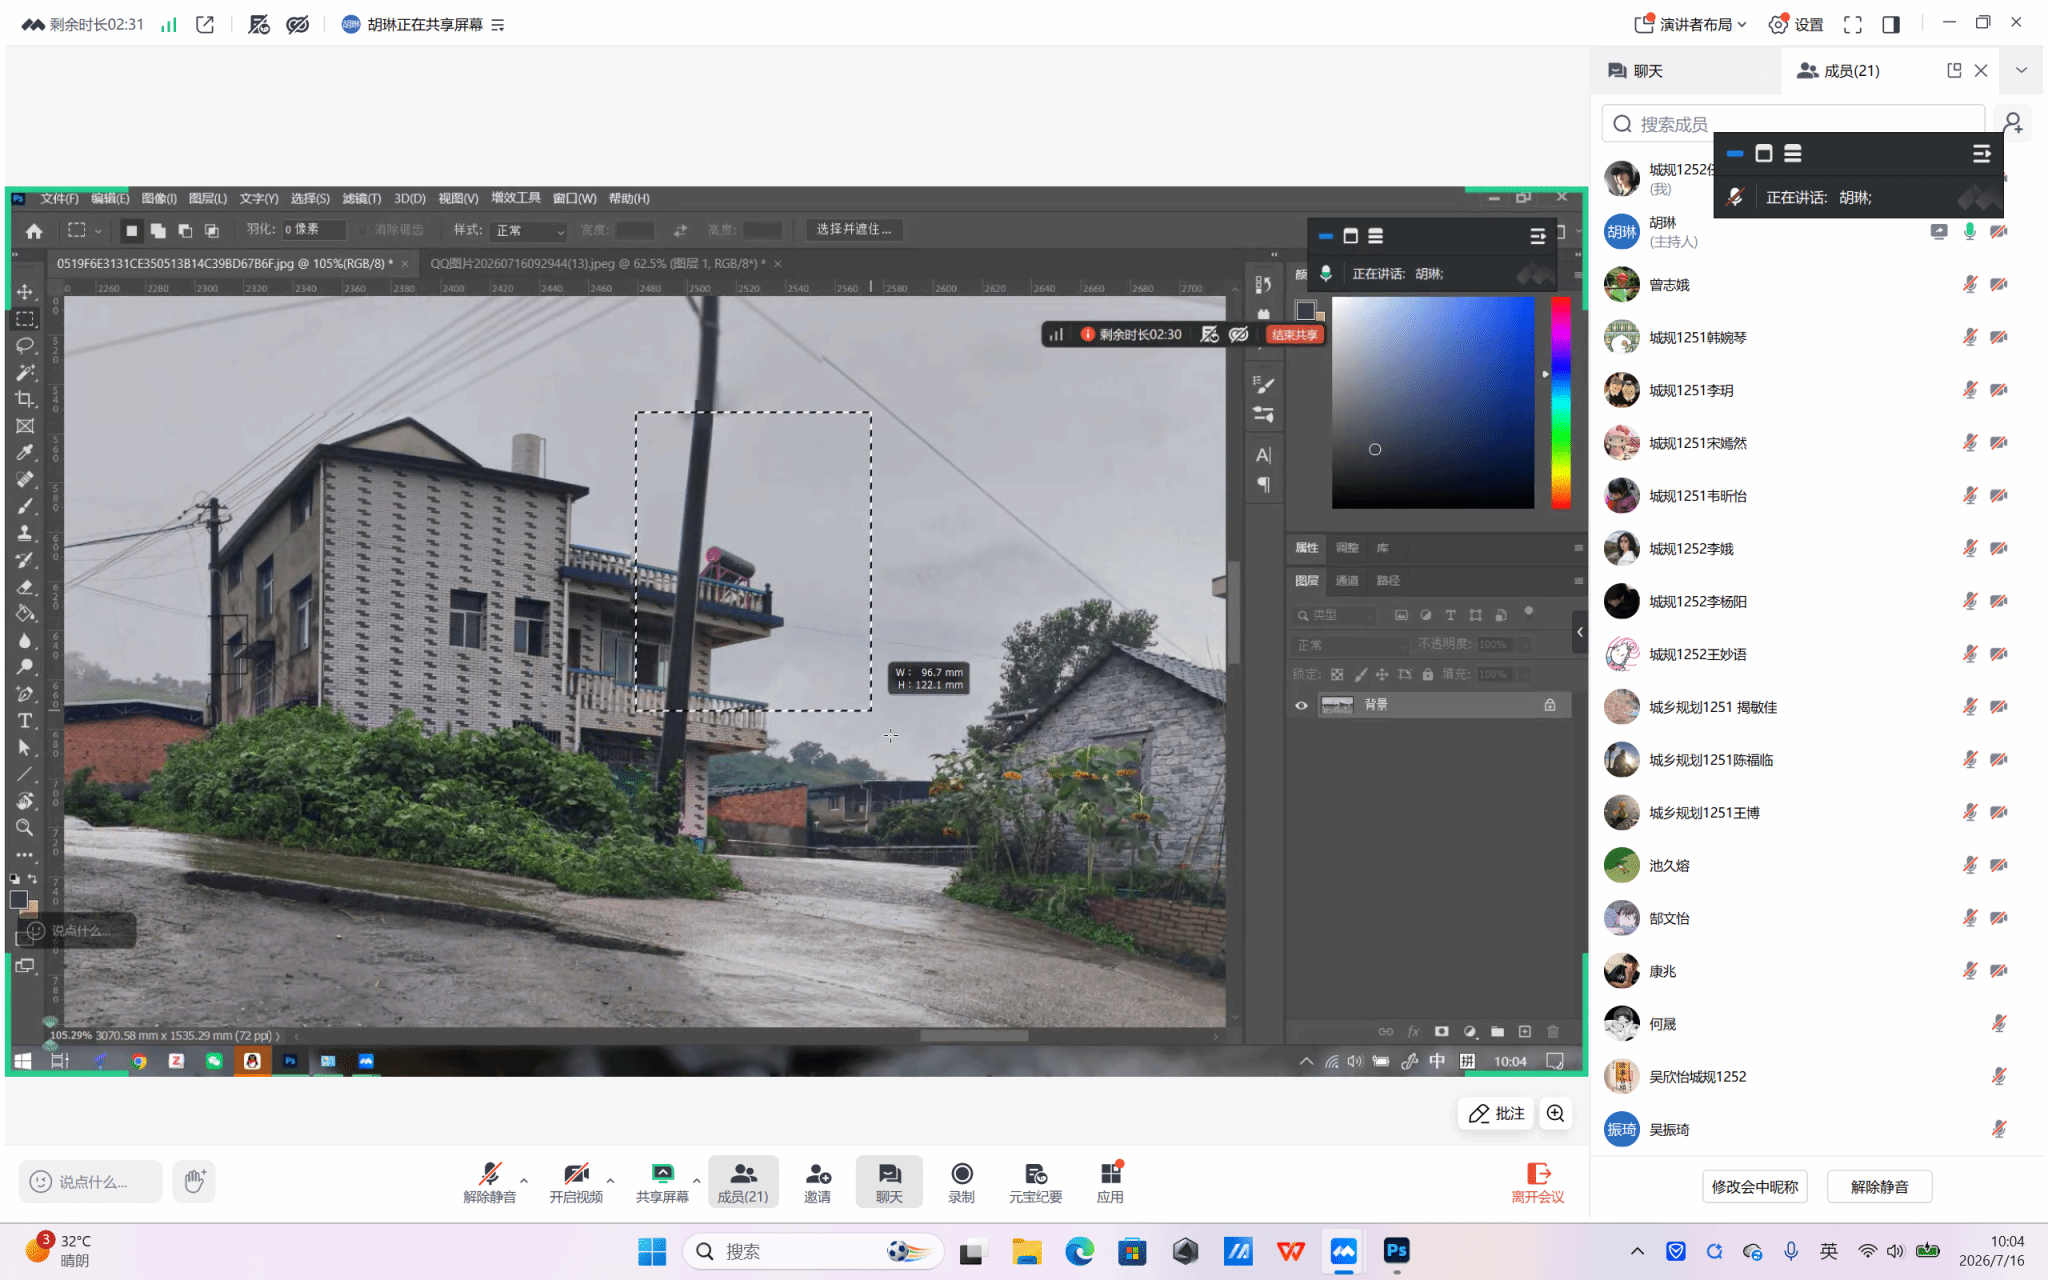Select the Move tool in shared Photoshop
Screen dimensions: 2048x1280
point(25,292)
